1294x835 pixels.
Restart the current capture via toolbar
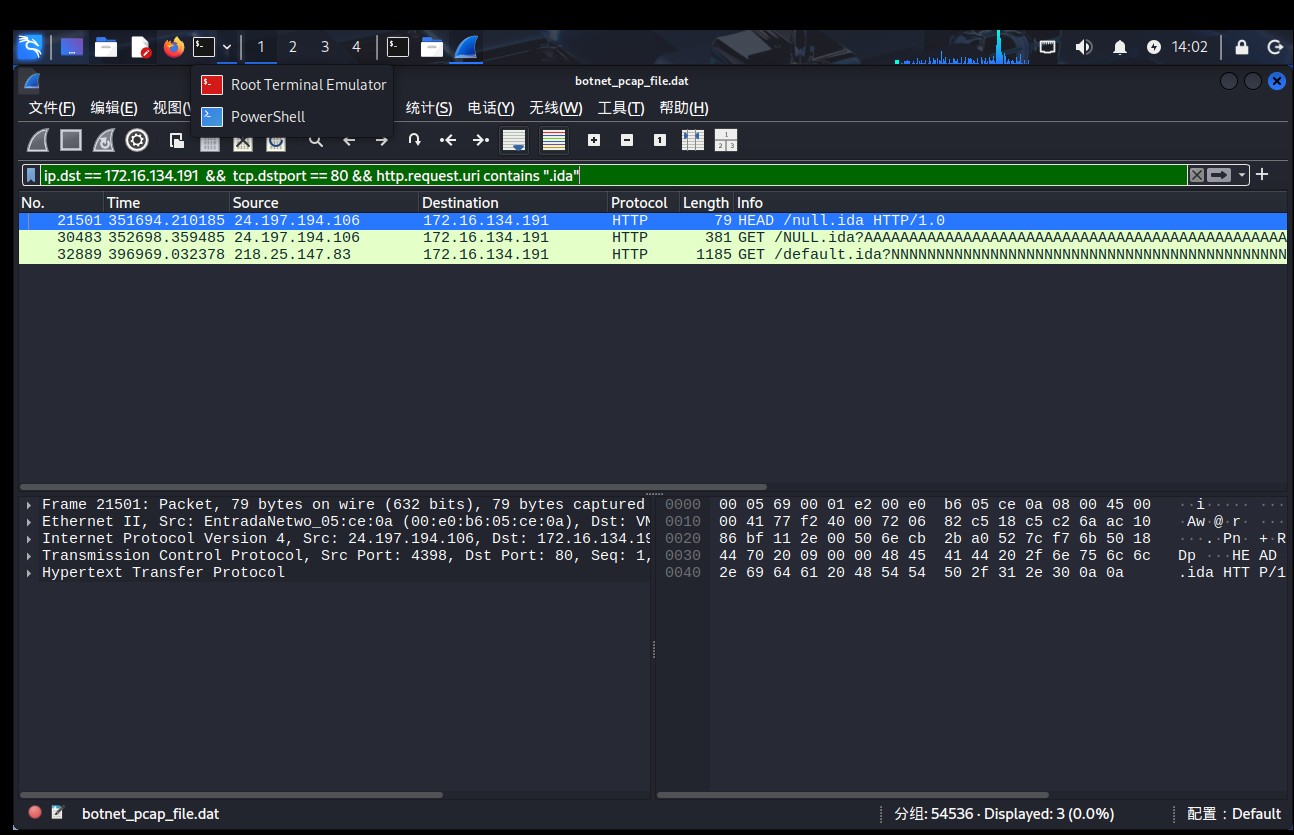(103, 140)
